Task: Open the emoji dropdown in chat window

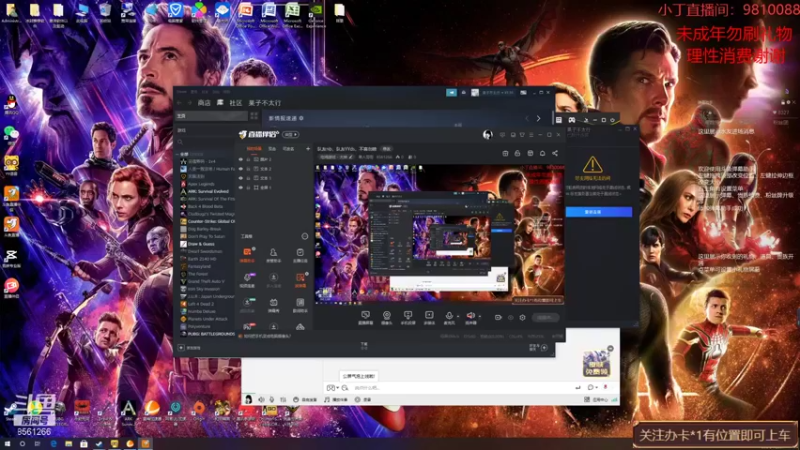Action: pyautogui.click(x=332, y=388)
